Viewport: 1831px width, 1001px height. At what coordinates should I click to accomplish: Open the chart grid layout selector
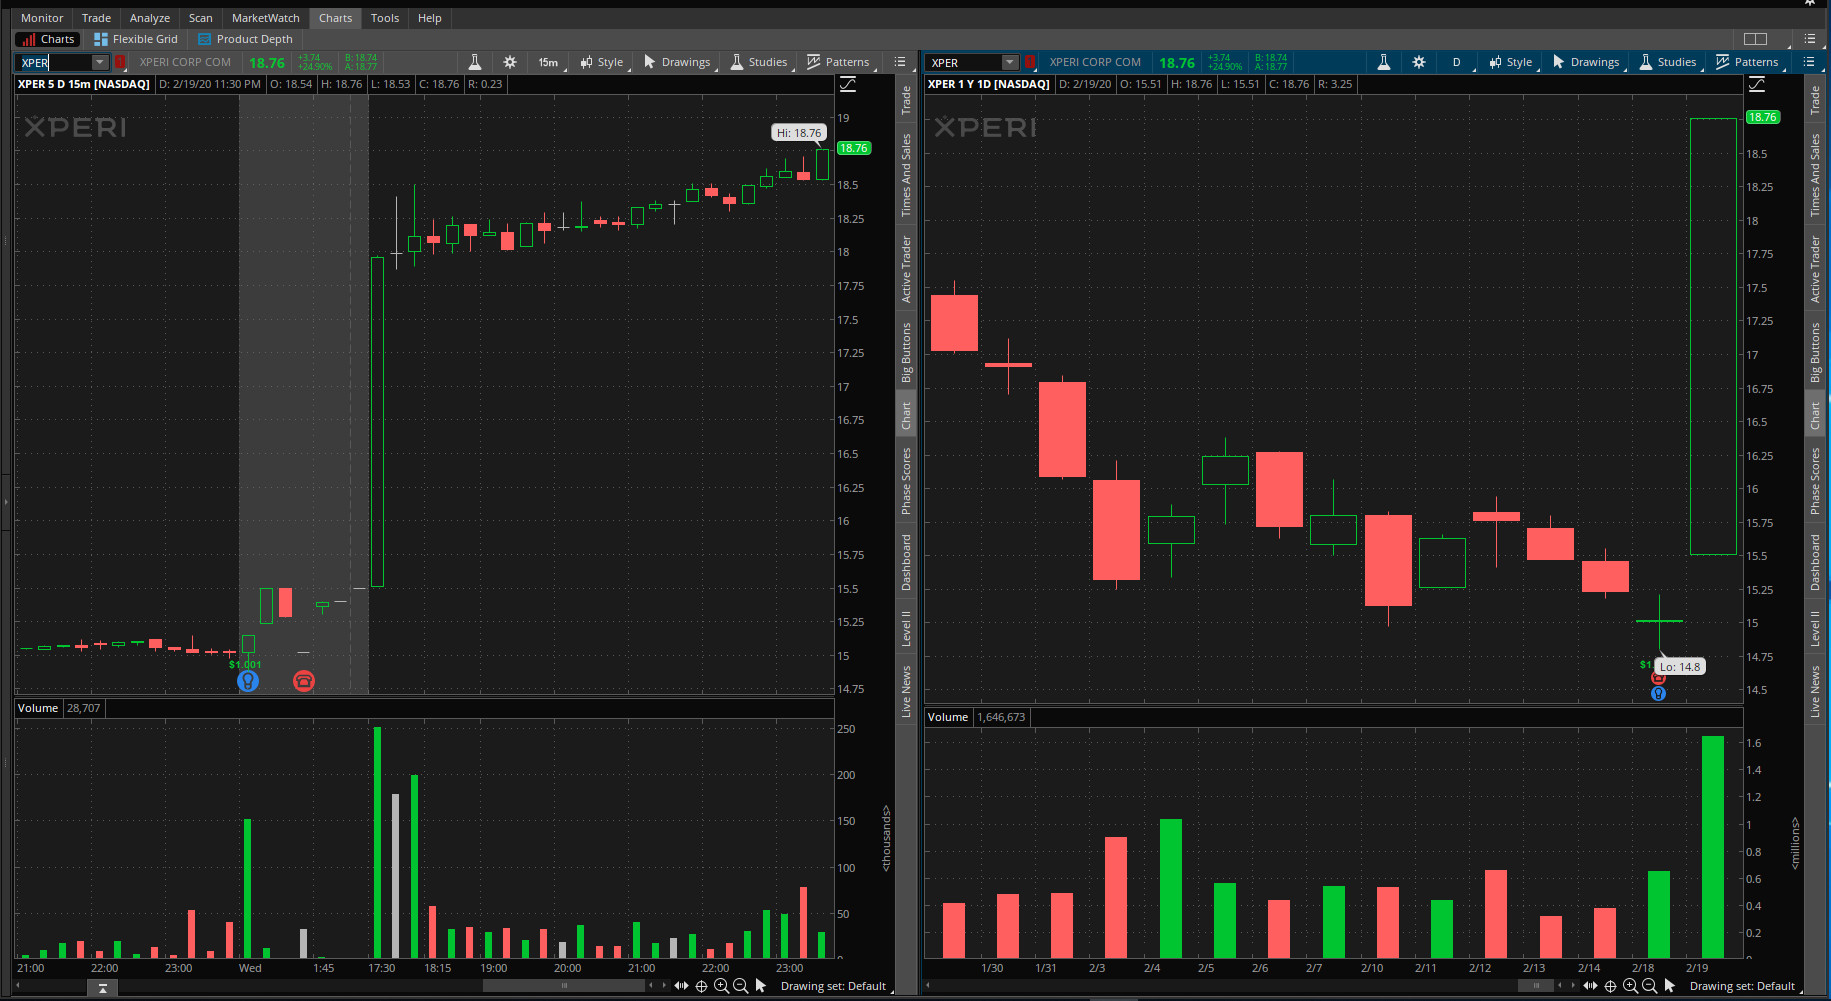click(x=1755, y=39)
